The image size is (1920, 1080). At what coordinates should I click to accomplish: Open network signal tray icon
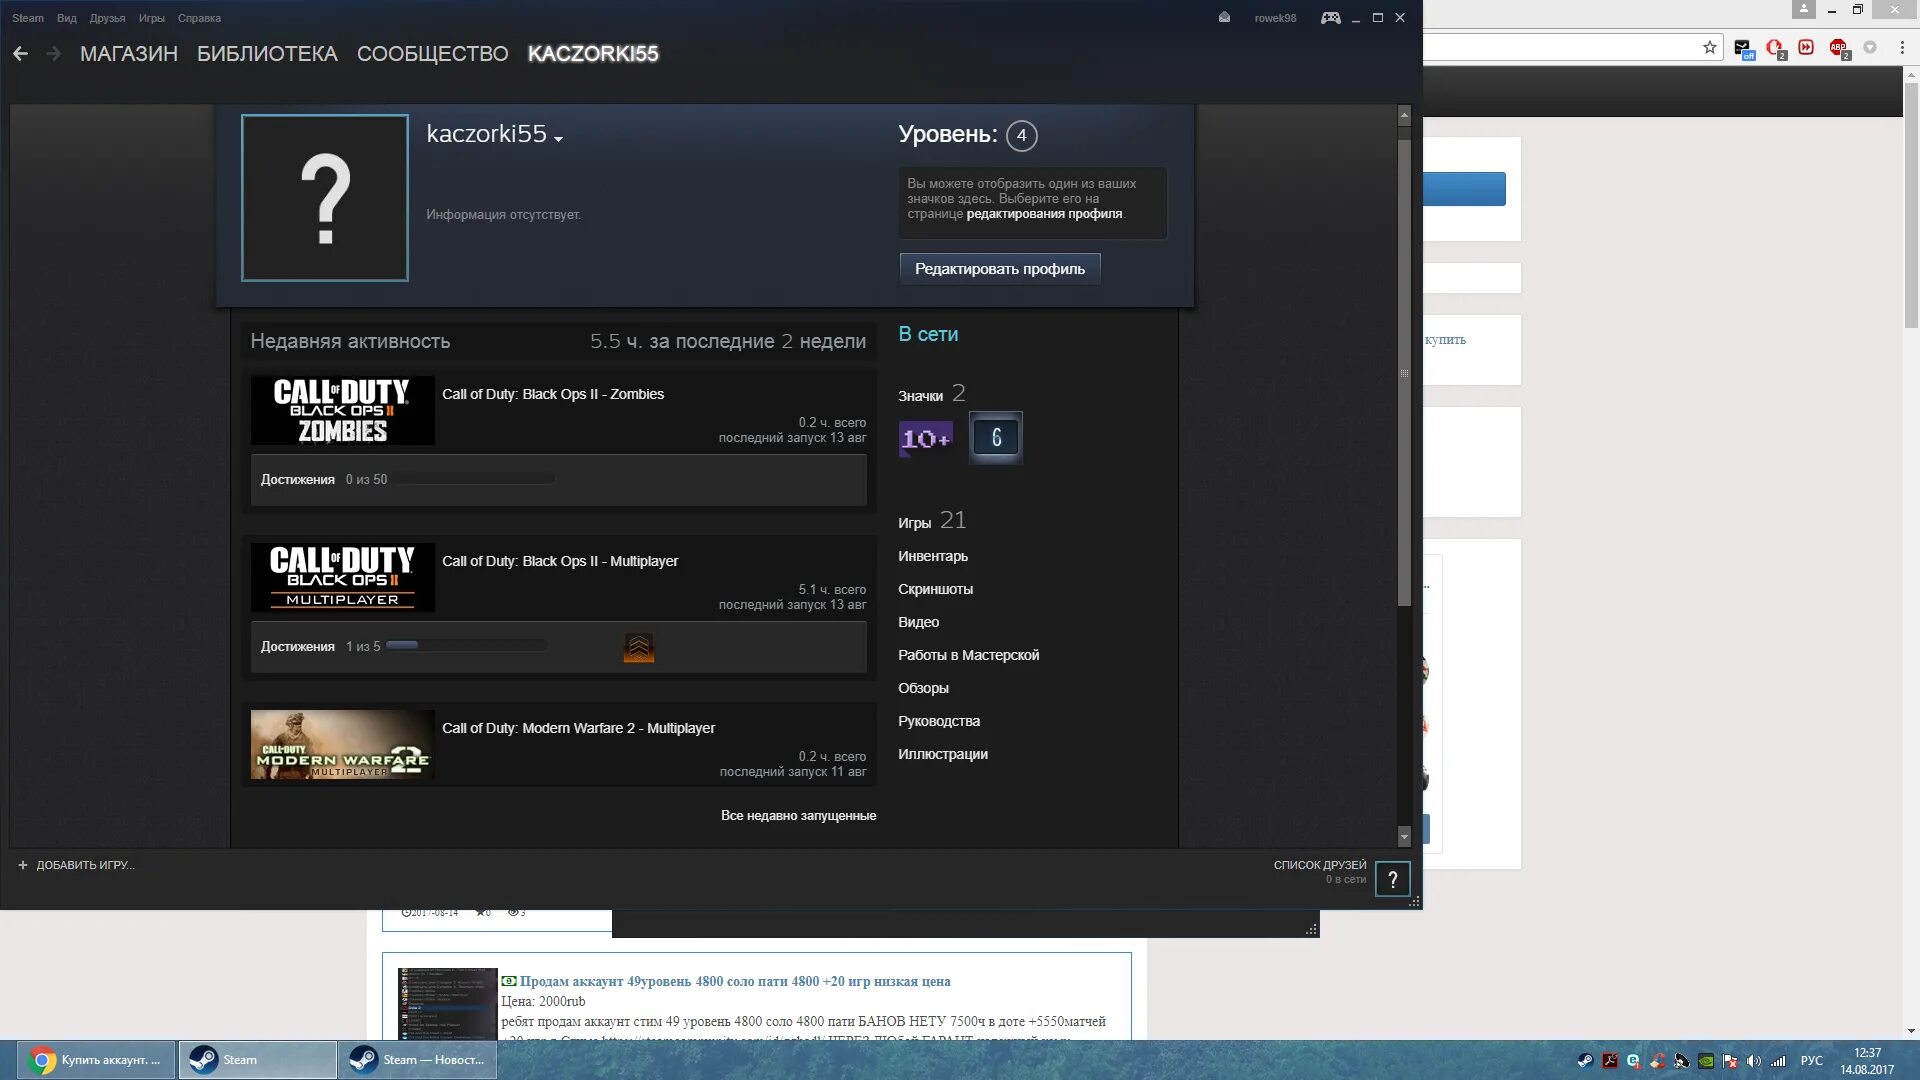point(1778,1061)
